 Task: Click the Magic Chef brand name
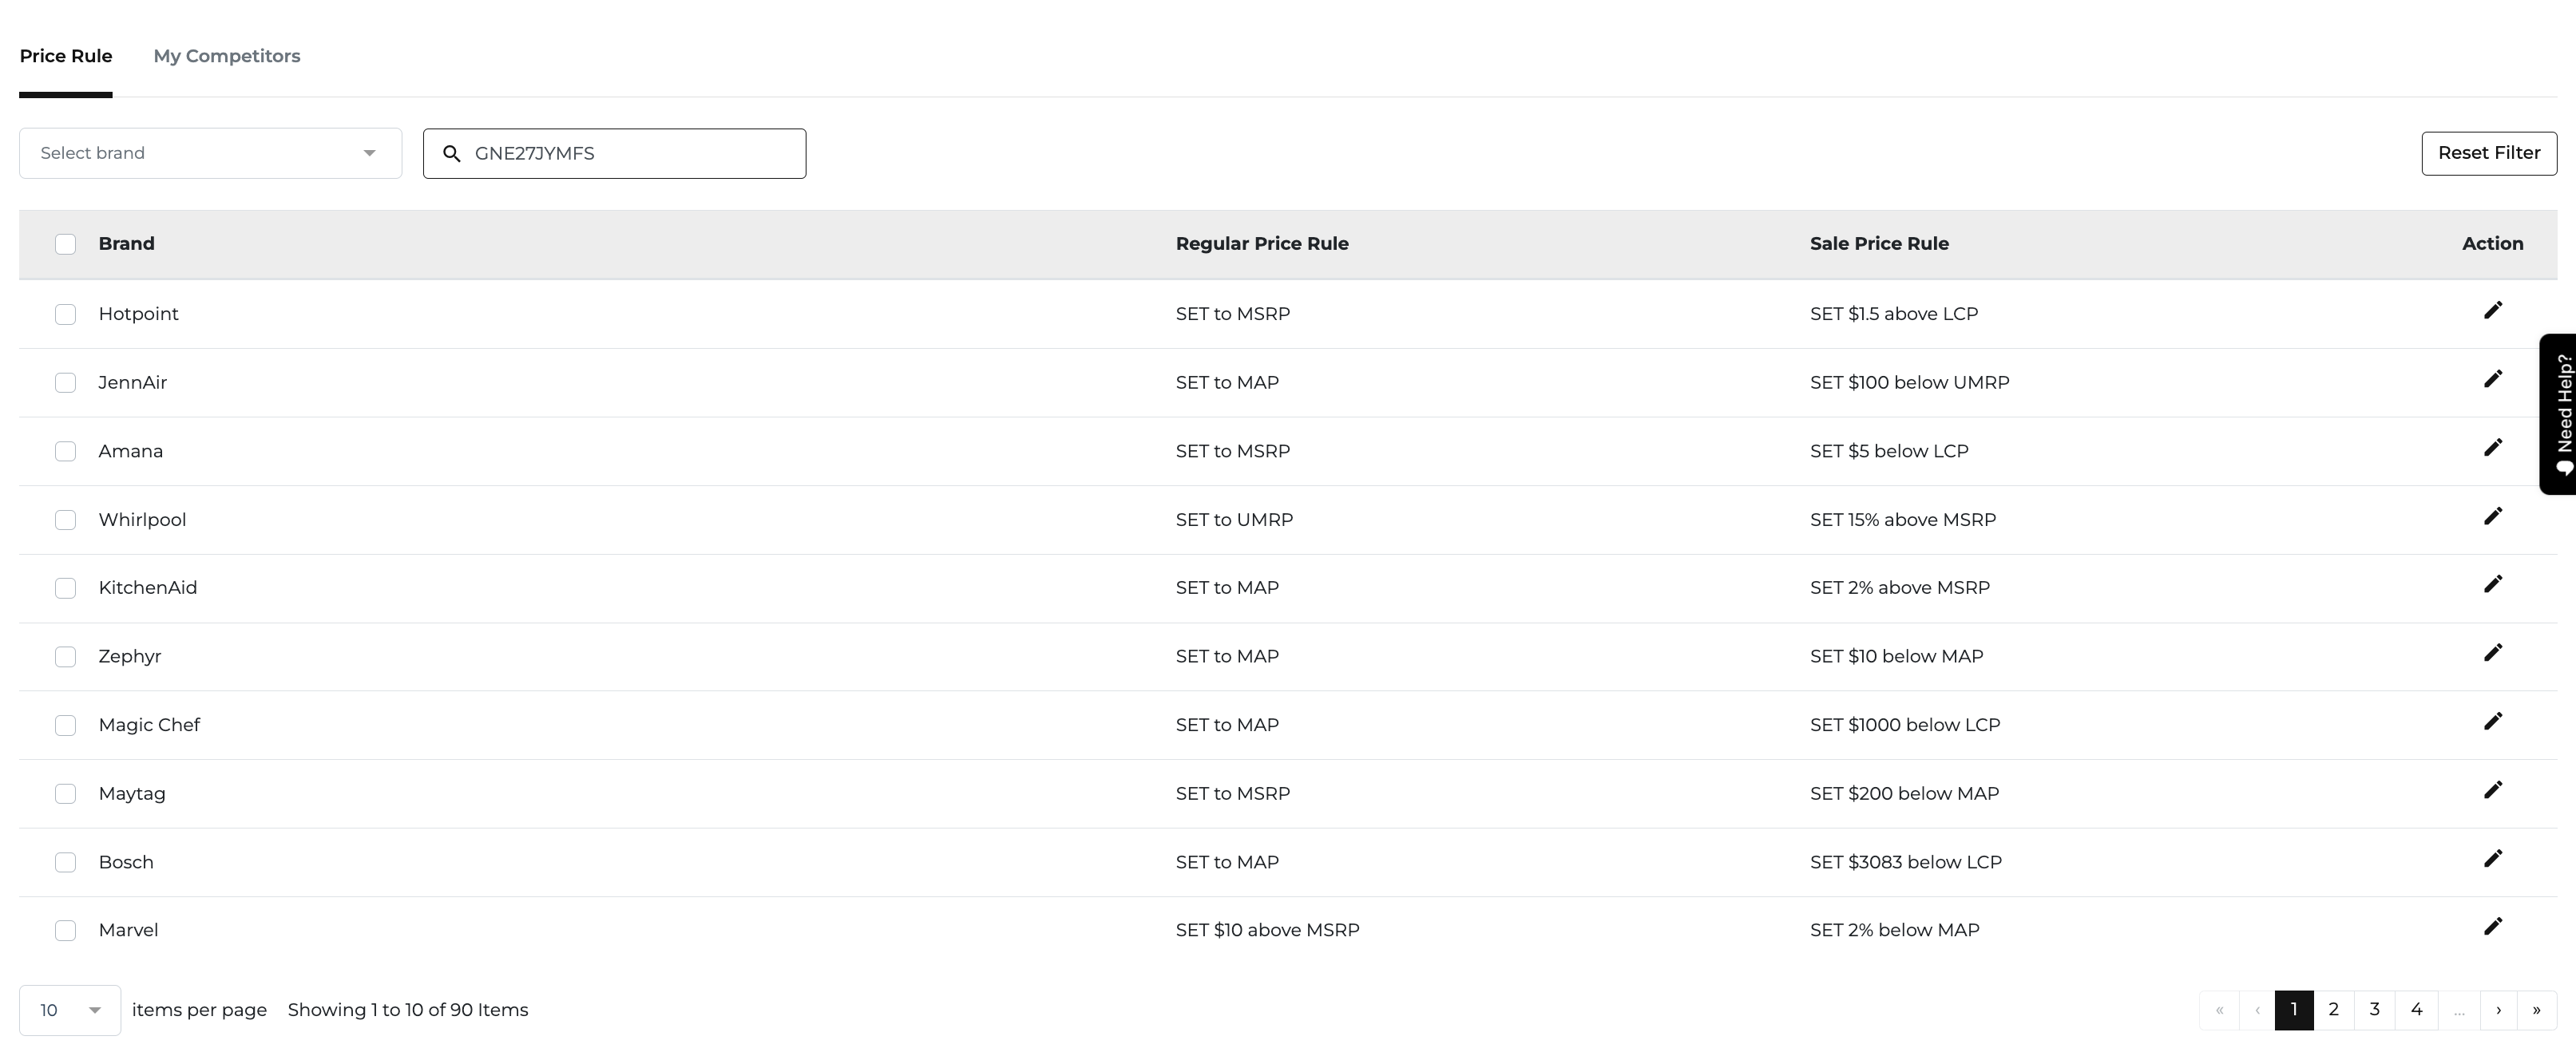[x=149, y=725]
